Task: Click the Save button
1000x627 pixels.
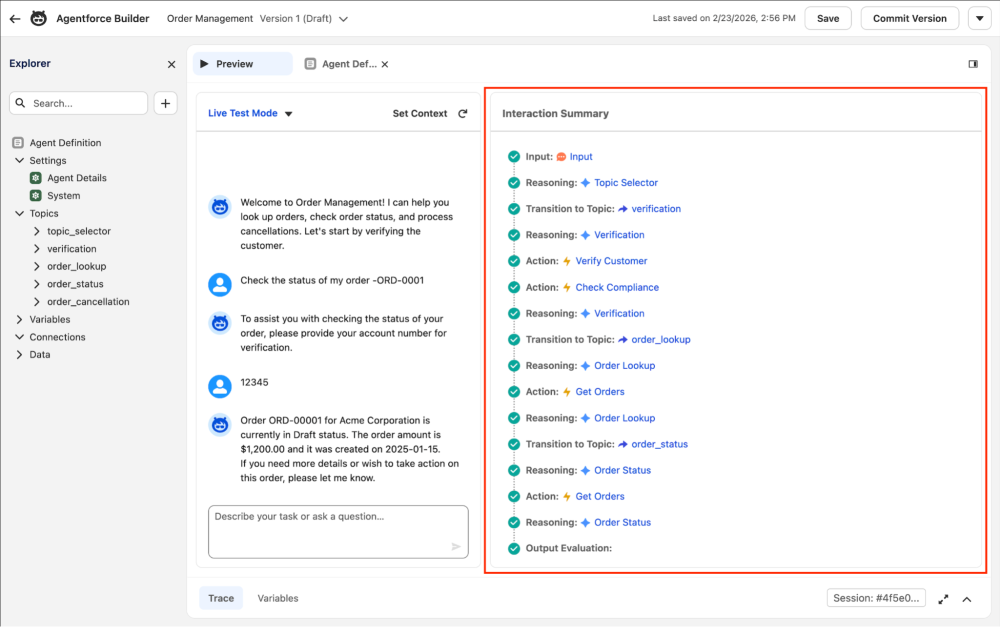Action: coord(827,17)
